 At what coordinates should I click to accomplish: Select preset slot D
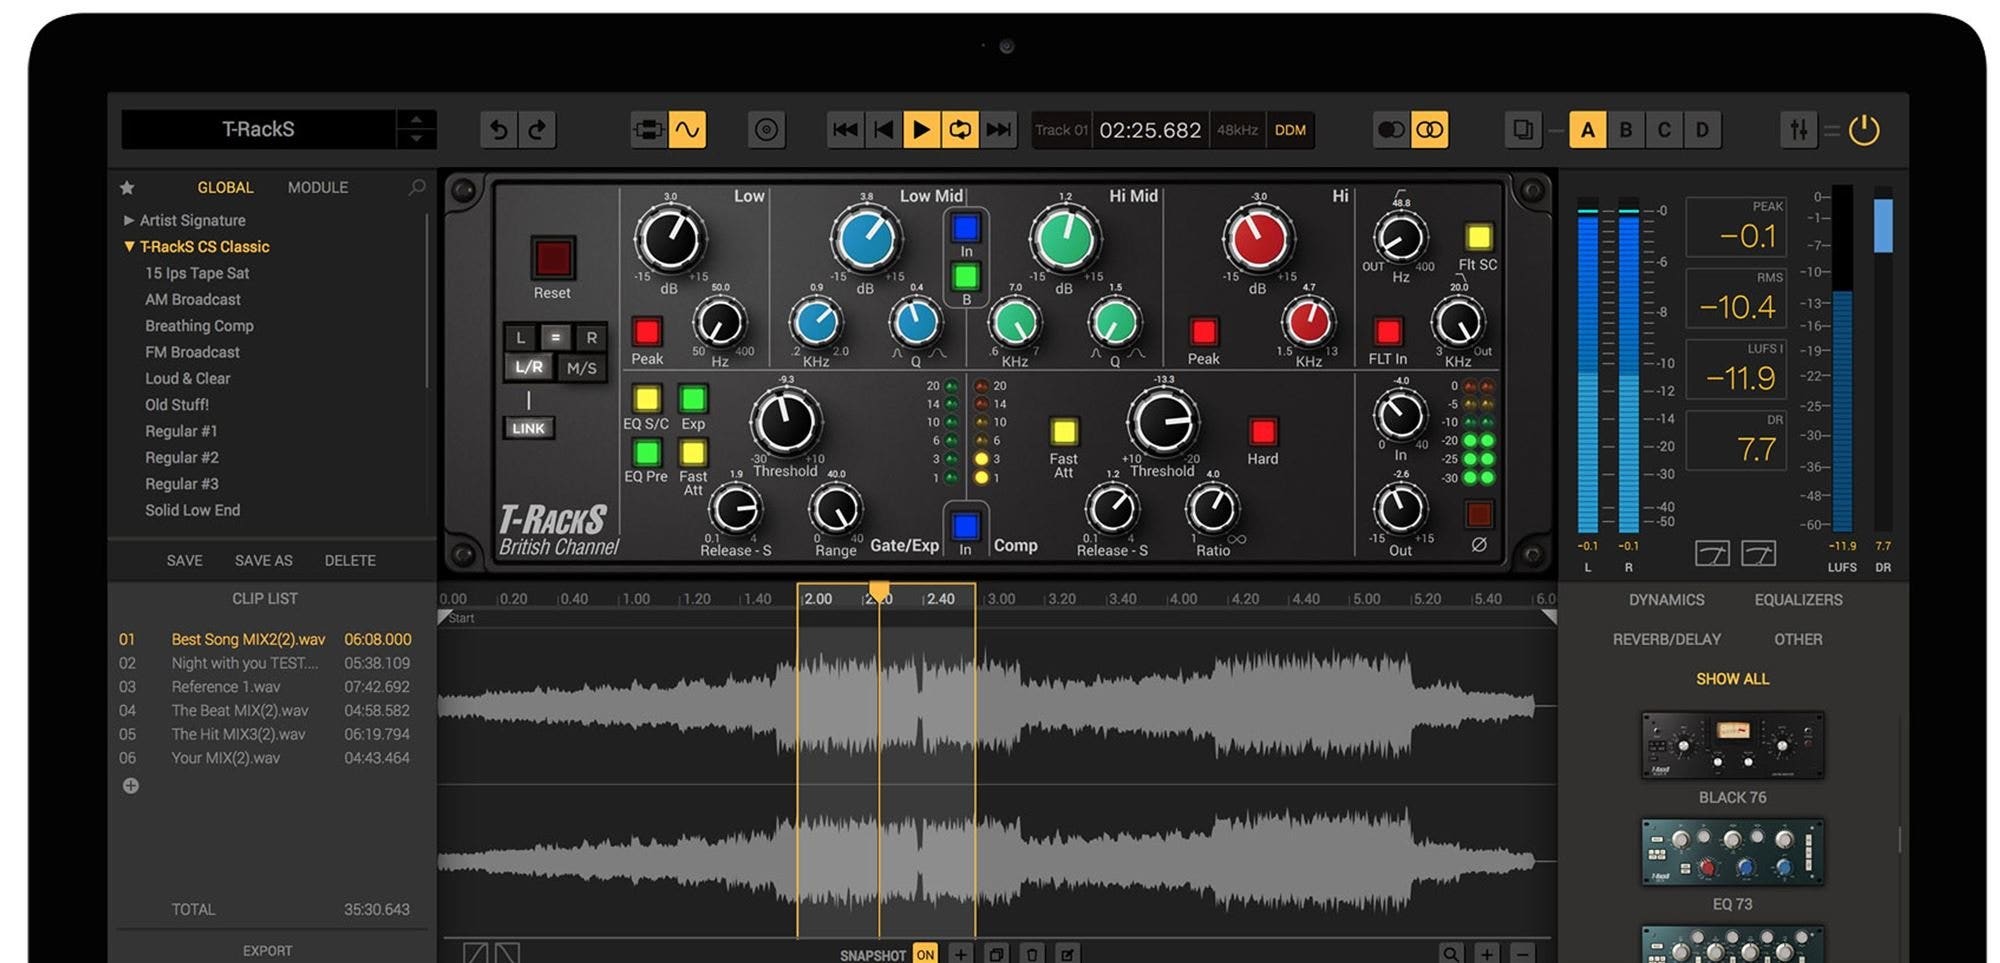(x=1702, y=130)
